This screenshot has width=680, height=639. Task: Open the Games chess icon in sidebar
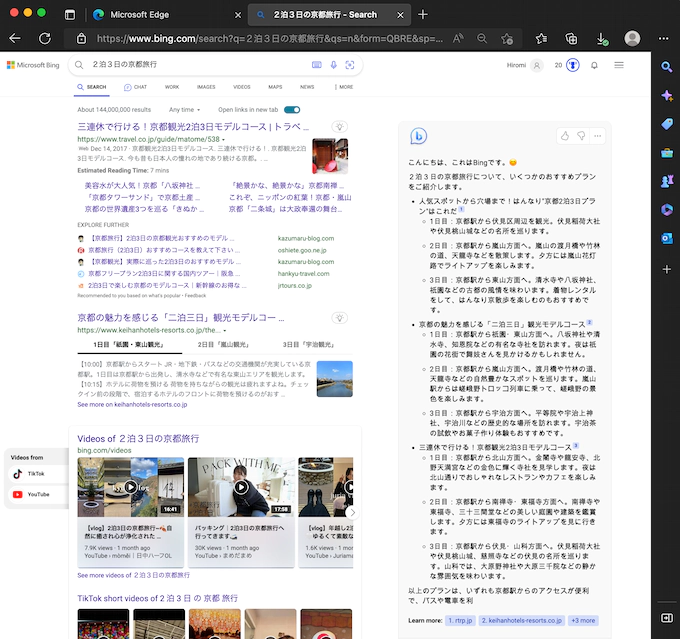[x=667, y=181]
